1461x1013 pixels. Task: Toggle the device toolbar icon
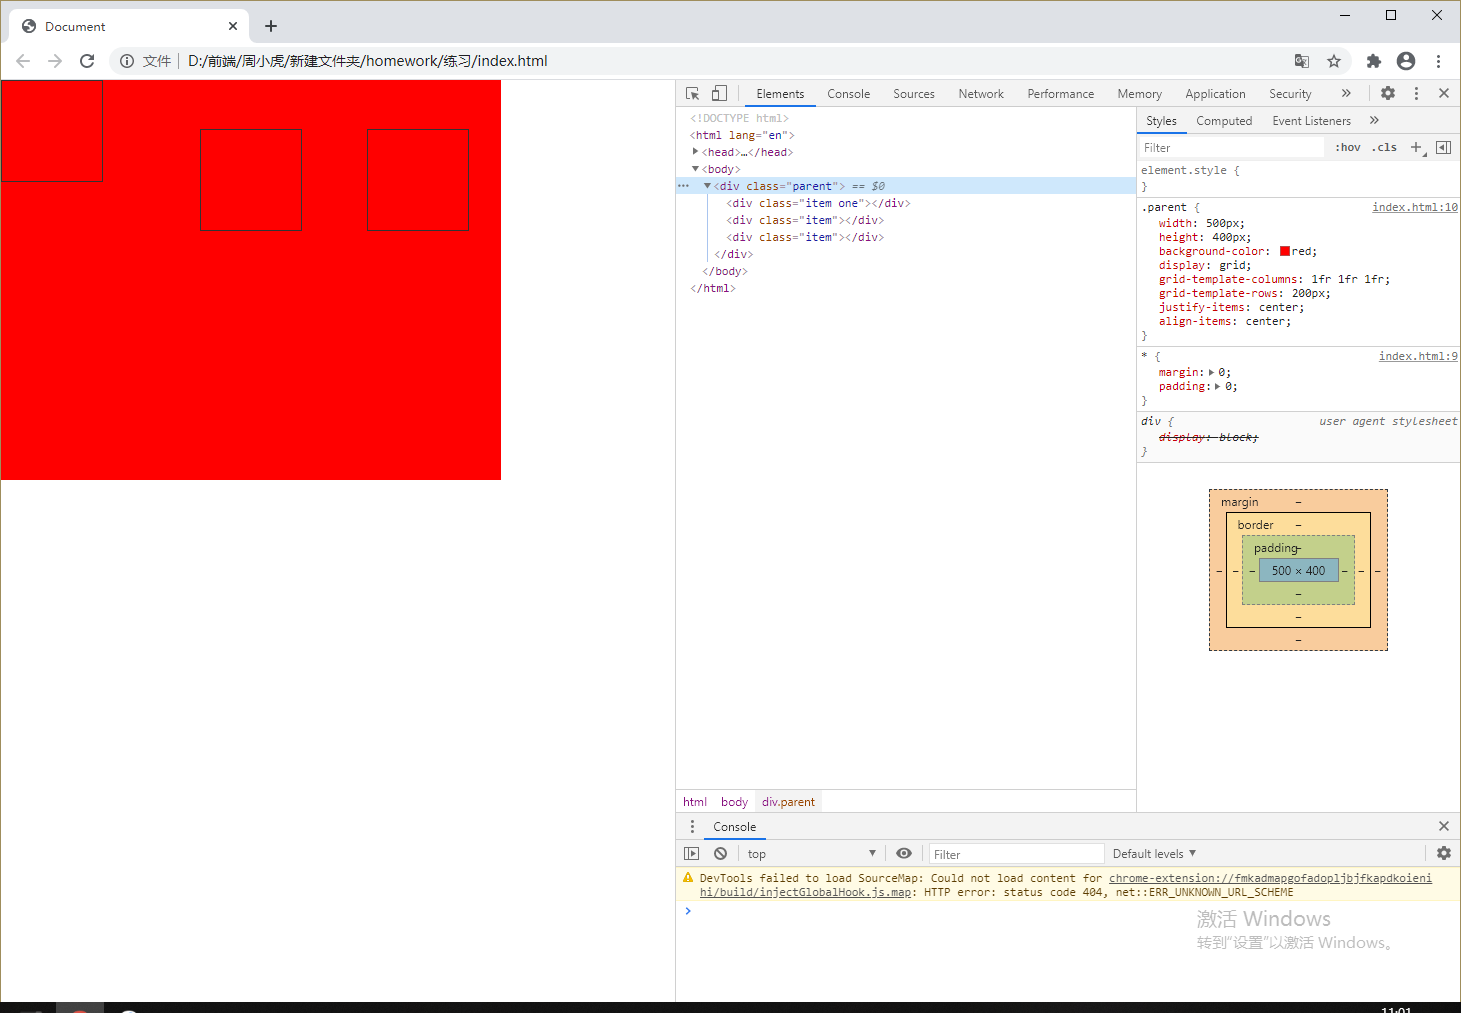pos(719,93)
